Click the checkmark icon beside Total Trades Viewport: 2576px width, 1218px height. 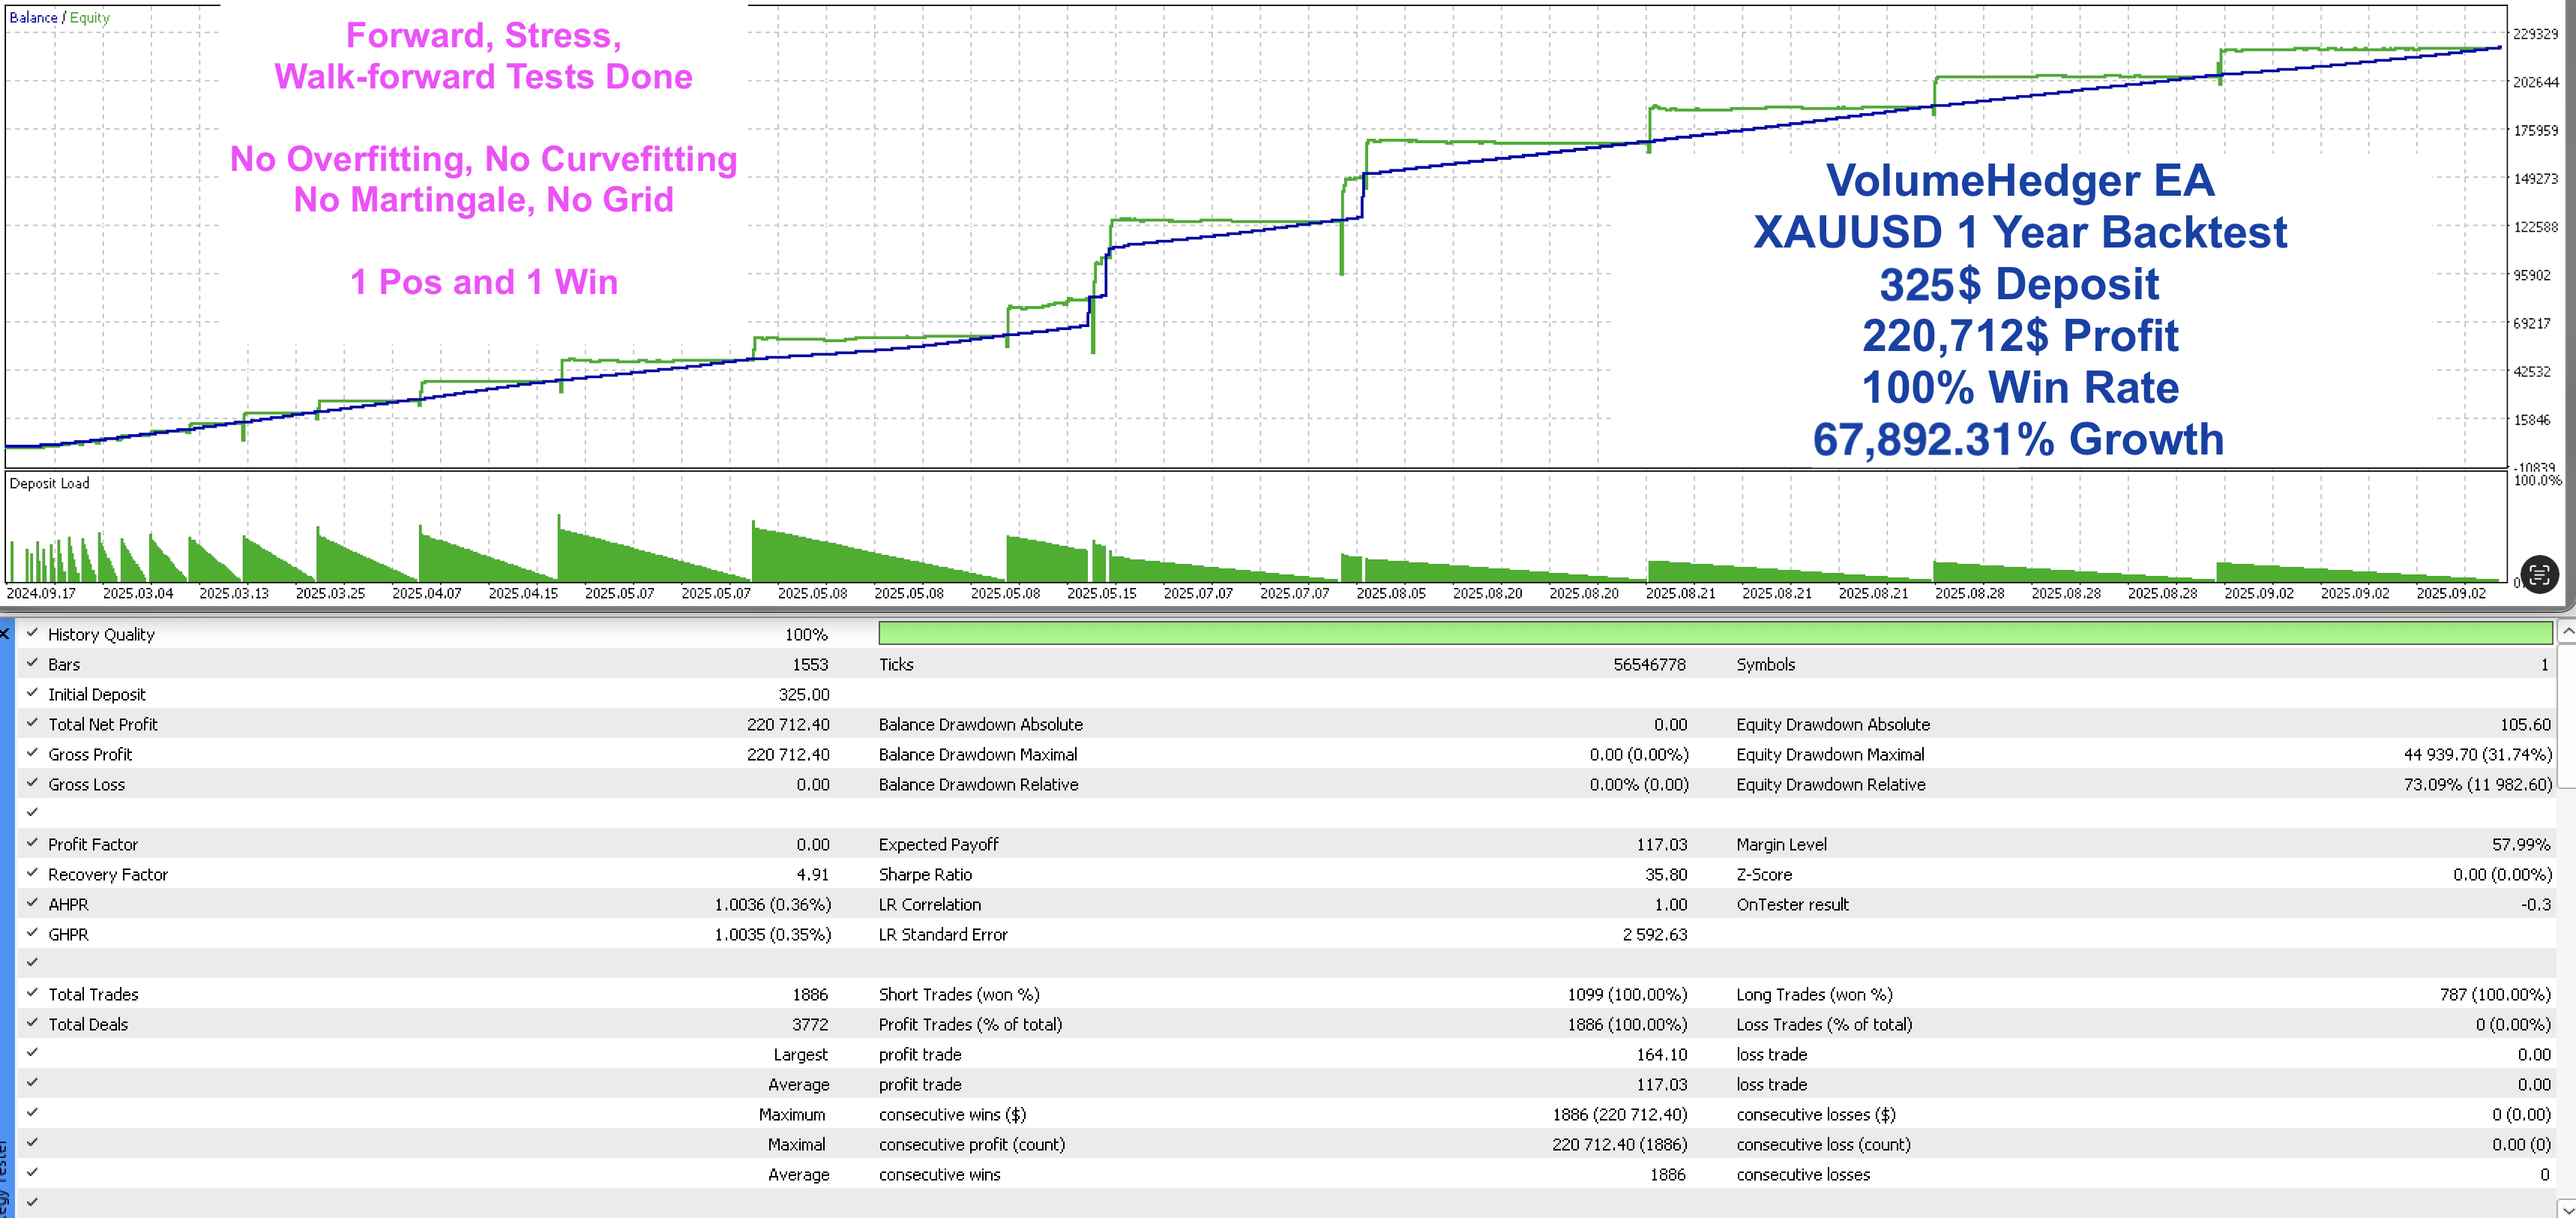pos(32,993)
